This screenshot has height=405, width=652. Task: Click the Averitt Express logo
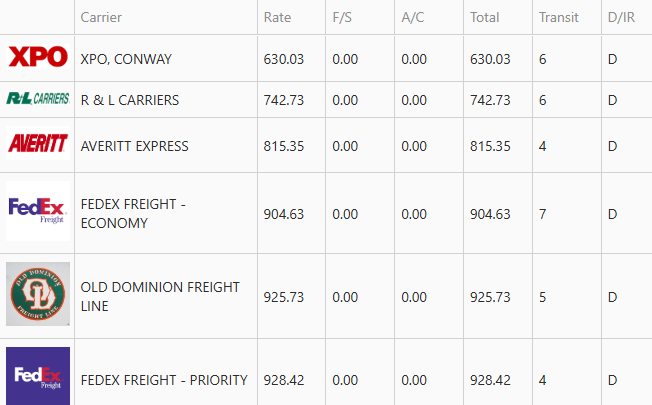[x=38, y=143]
